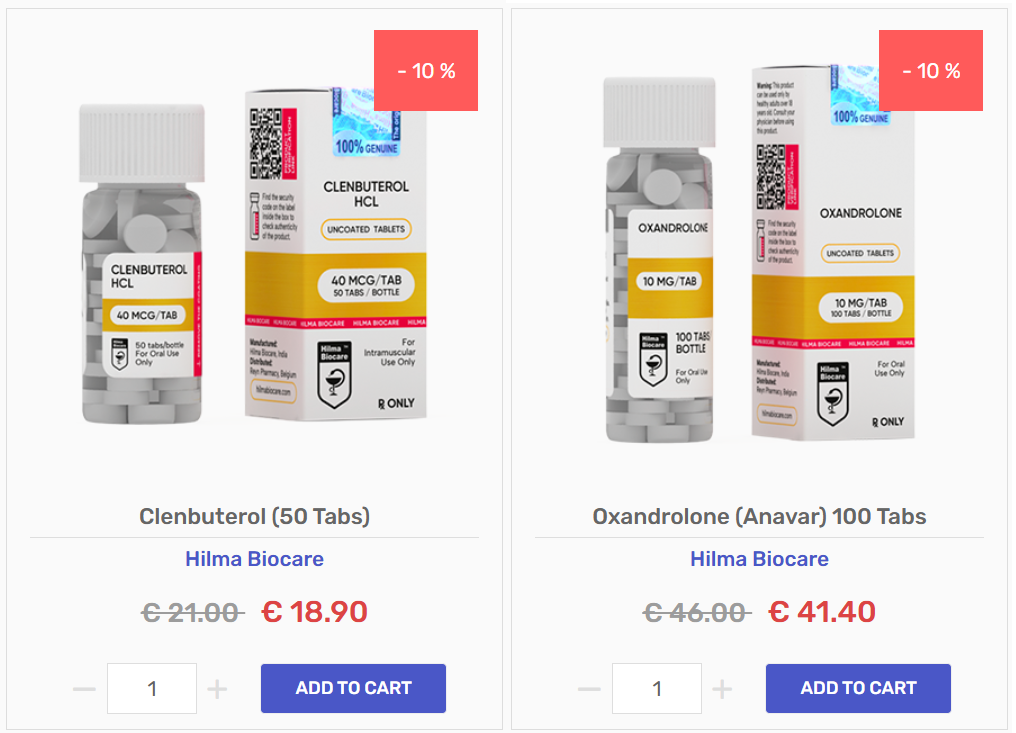Screen dimensions: 1016x733
Task: Click the € 41.40 discounted price
Action: click(822, 612)
